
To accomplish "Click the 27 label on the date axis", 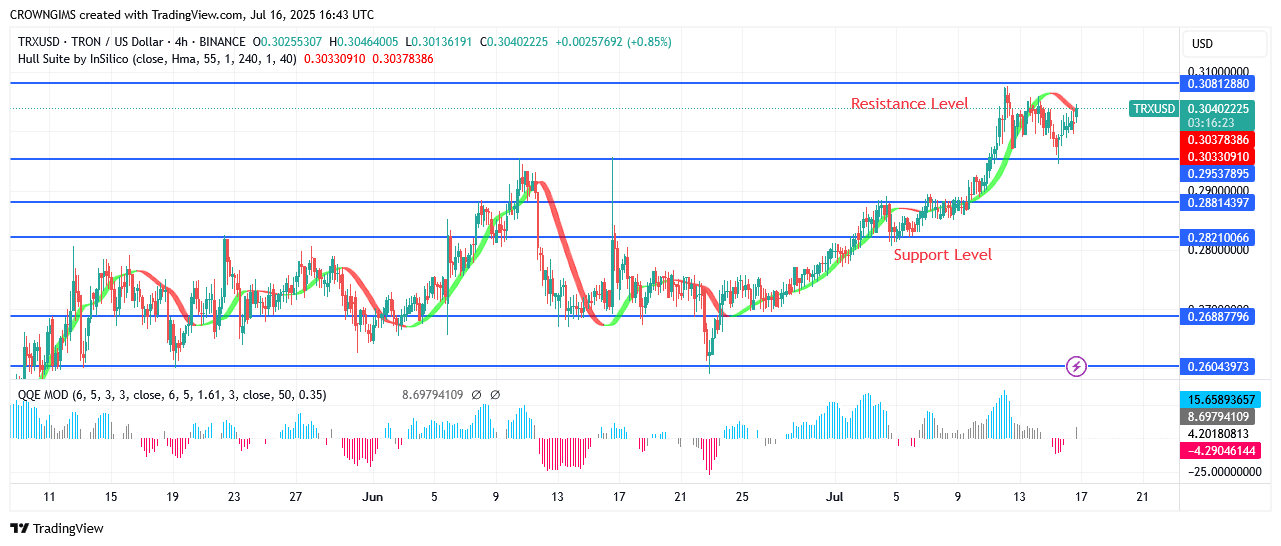I will tap(296, 496).
